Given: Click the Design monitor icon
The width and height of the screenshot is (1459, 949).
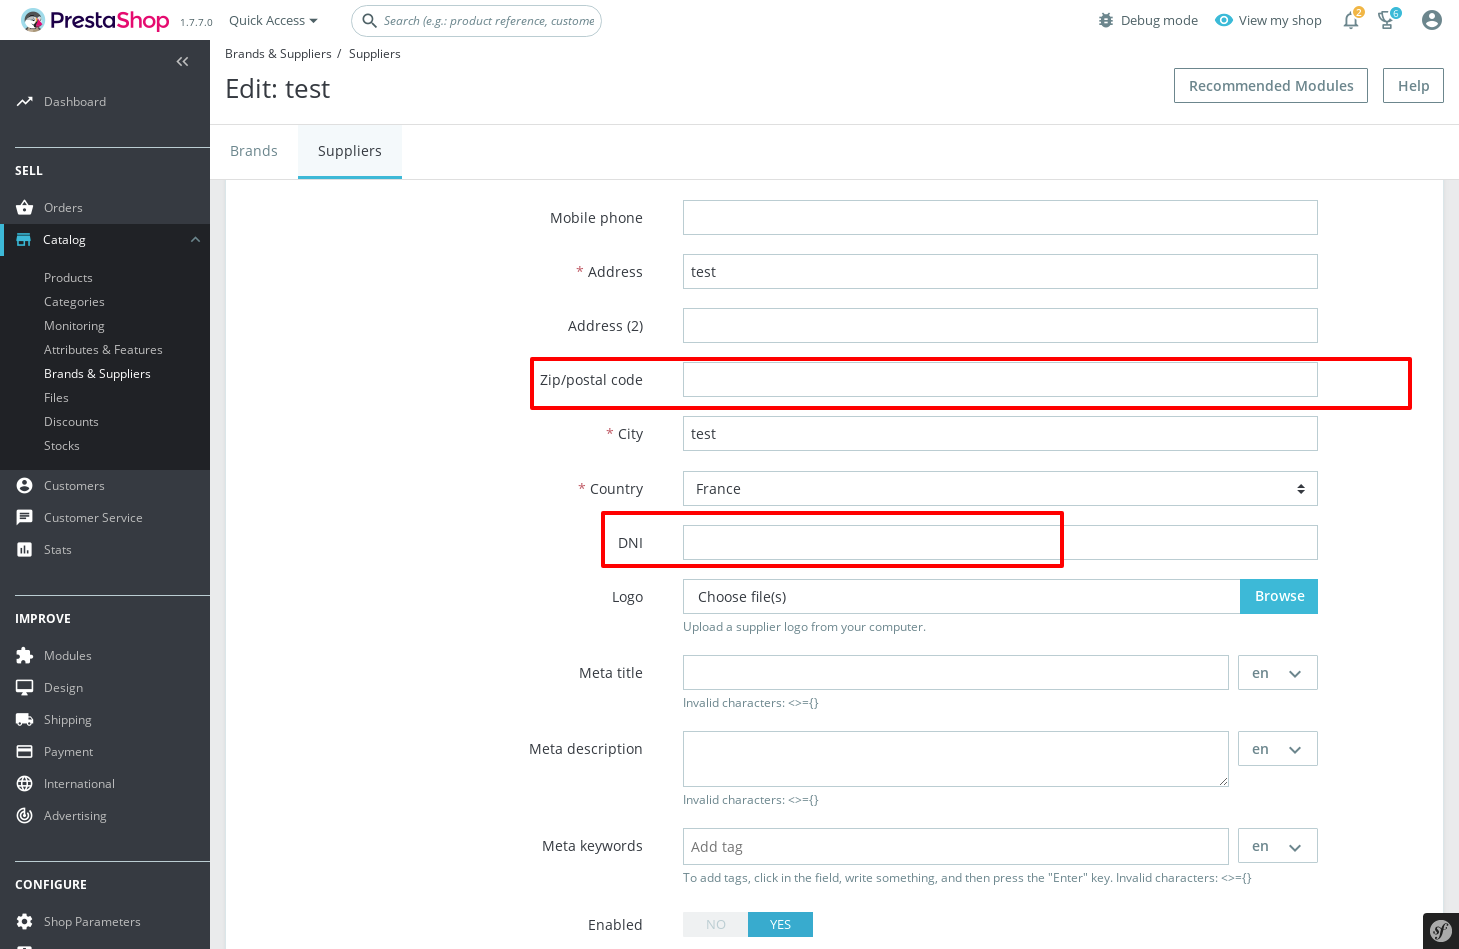Looking at the screenshot, I should point(25,688).
